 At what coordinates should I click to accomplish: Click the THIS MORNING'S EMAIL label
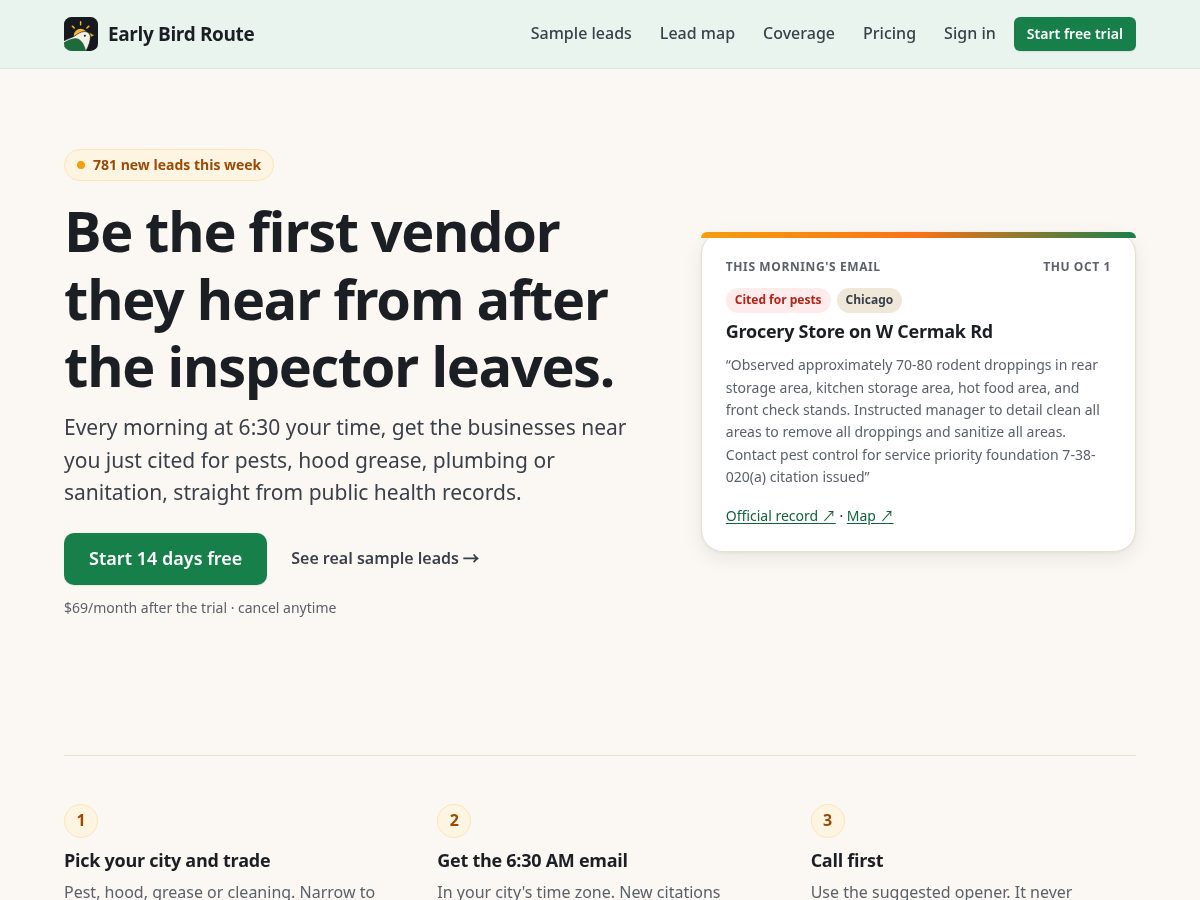[x=803, y=267]
